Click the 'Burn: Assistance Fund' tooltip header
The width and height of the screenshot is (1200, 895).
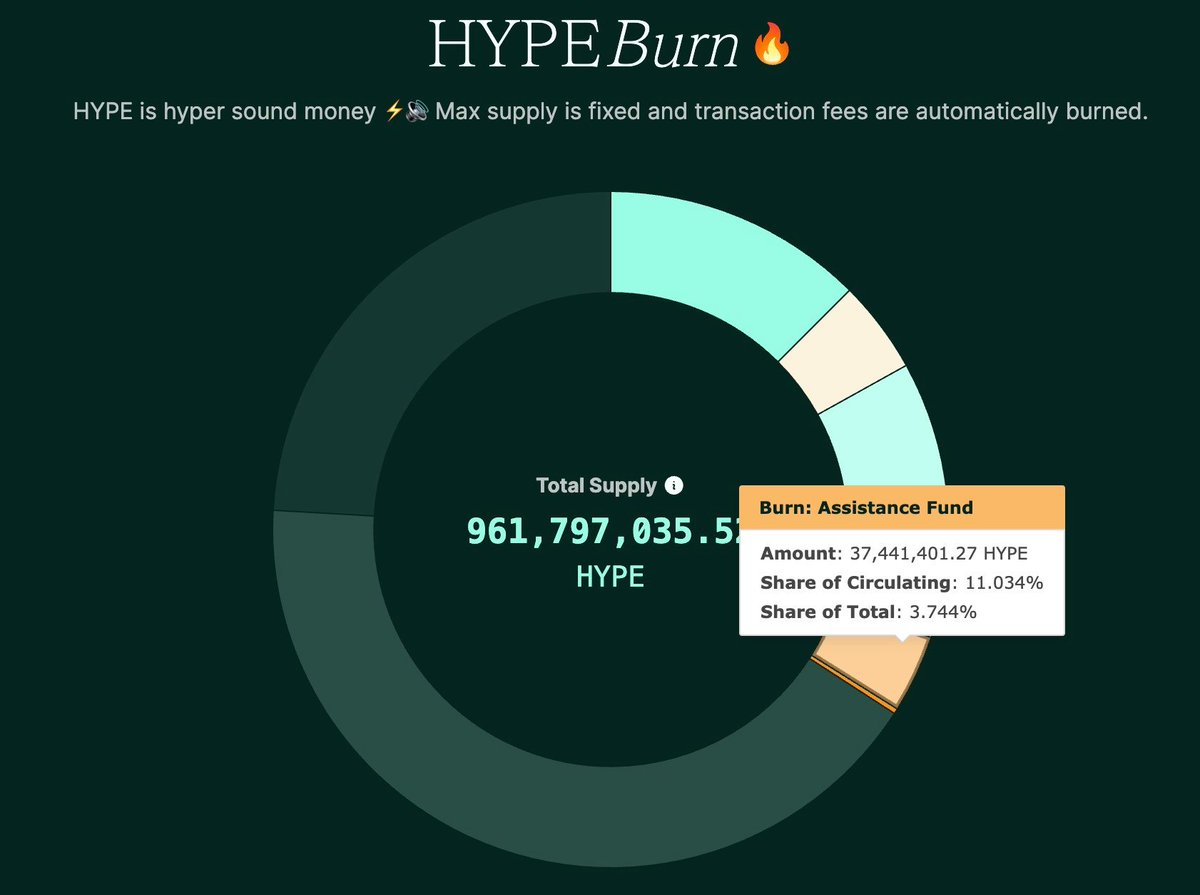click(902, 508)
